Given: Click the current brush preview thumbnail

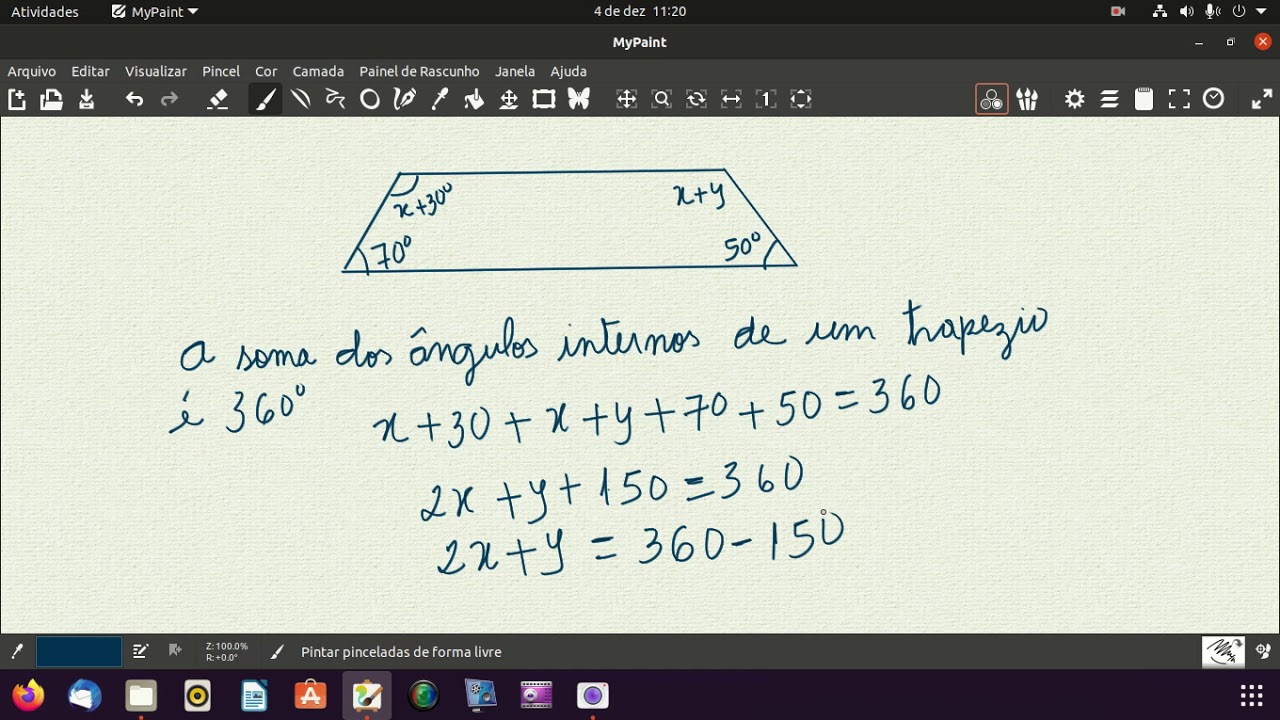Looking at the screenshot, I should 1223,652.
